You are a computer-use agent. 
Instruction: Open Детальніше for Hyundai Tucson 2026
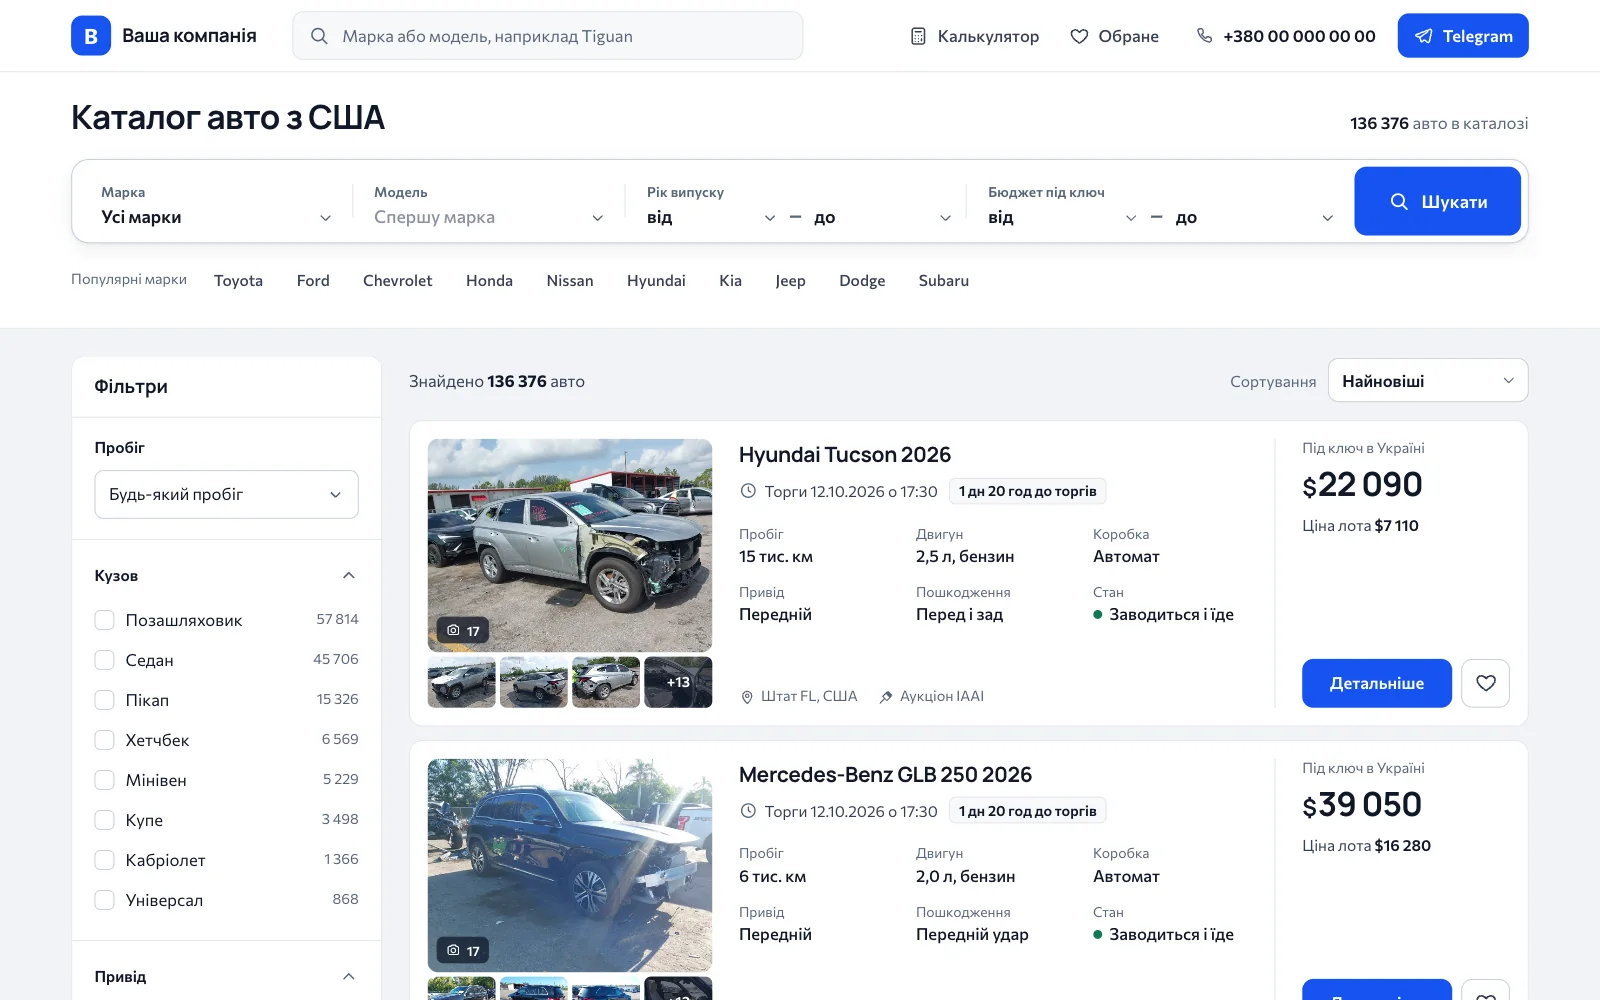click(x=1377, y=683)
